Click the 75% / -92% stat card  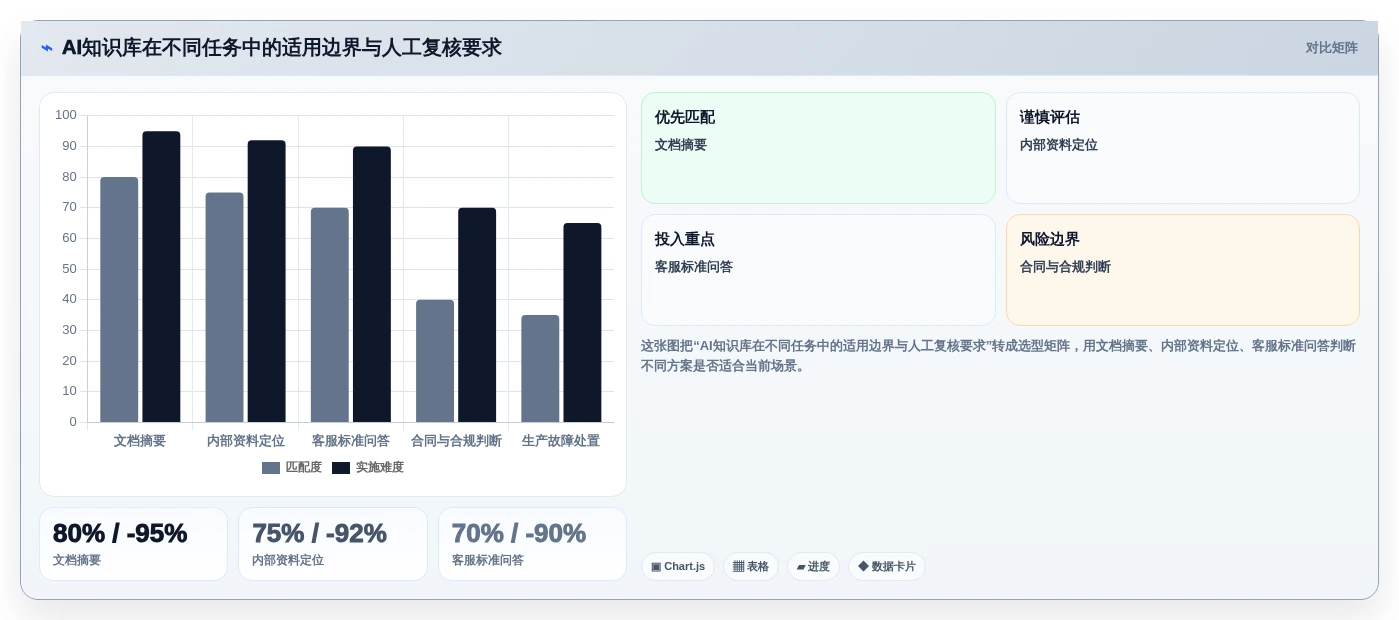pos(333,544)
